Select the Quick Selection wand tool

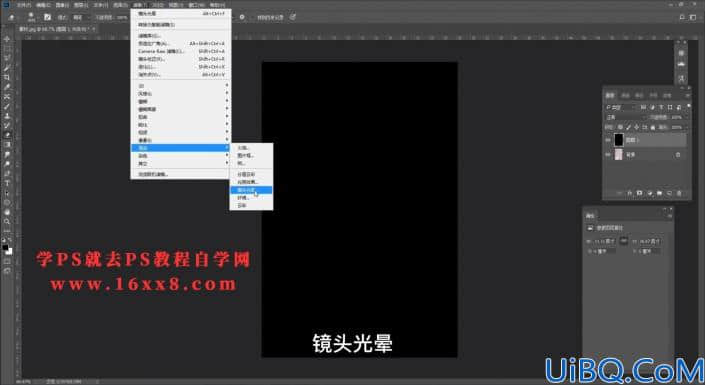pos(7,68)
